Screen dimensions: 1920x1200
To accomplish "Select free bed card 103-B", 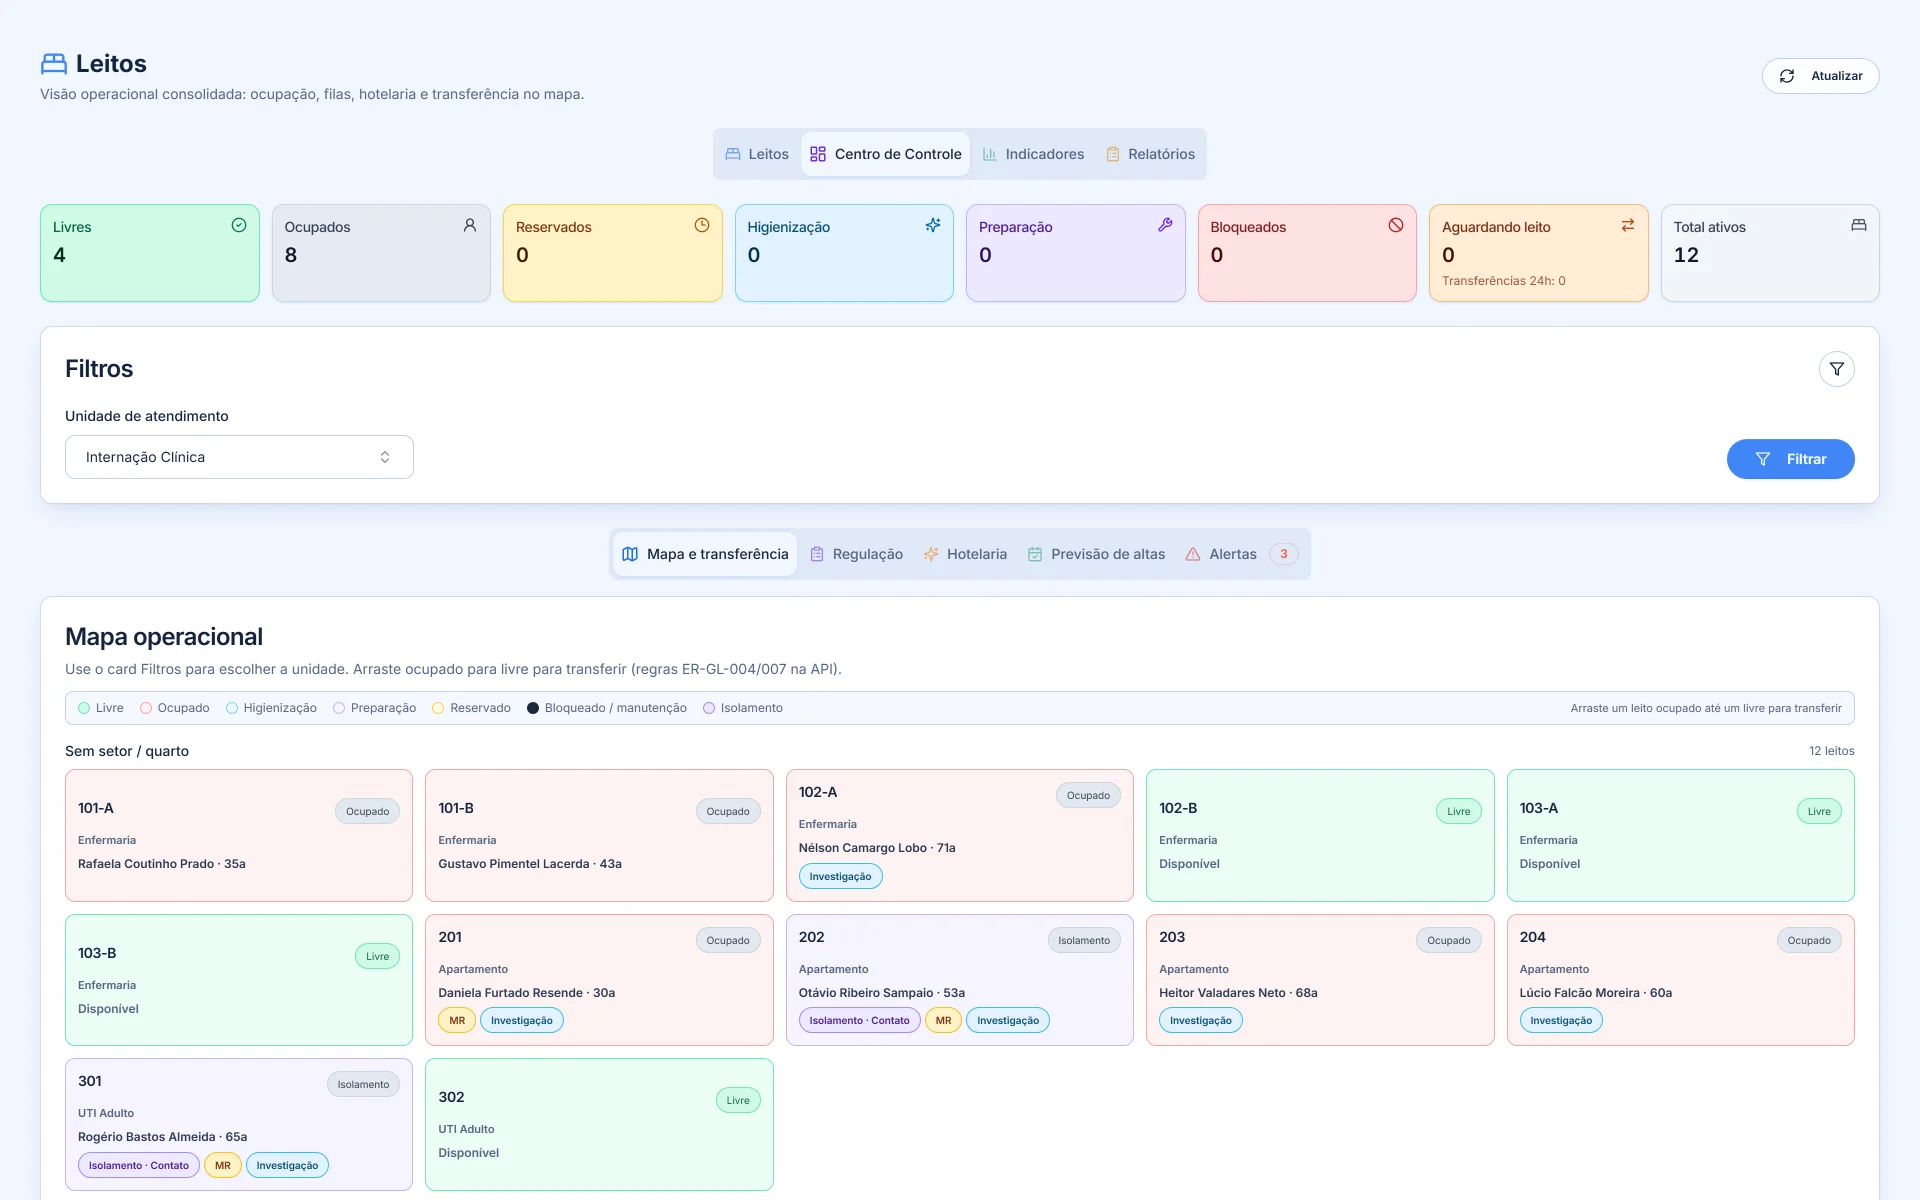I will pyautogui.click(x=239, y=980).
